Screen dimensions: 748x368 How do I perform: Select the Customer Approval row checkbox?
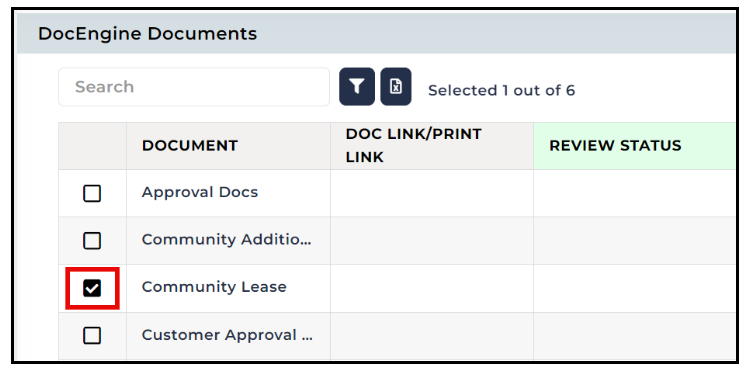point(92,336)
